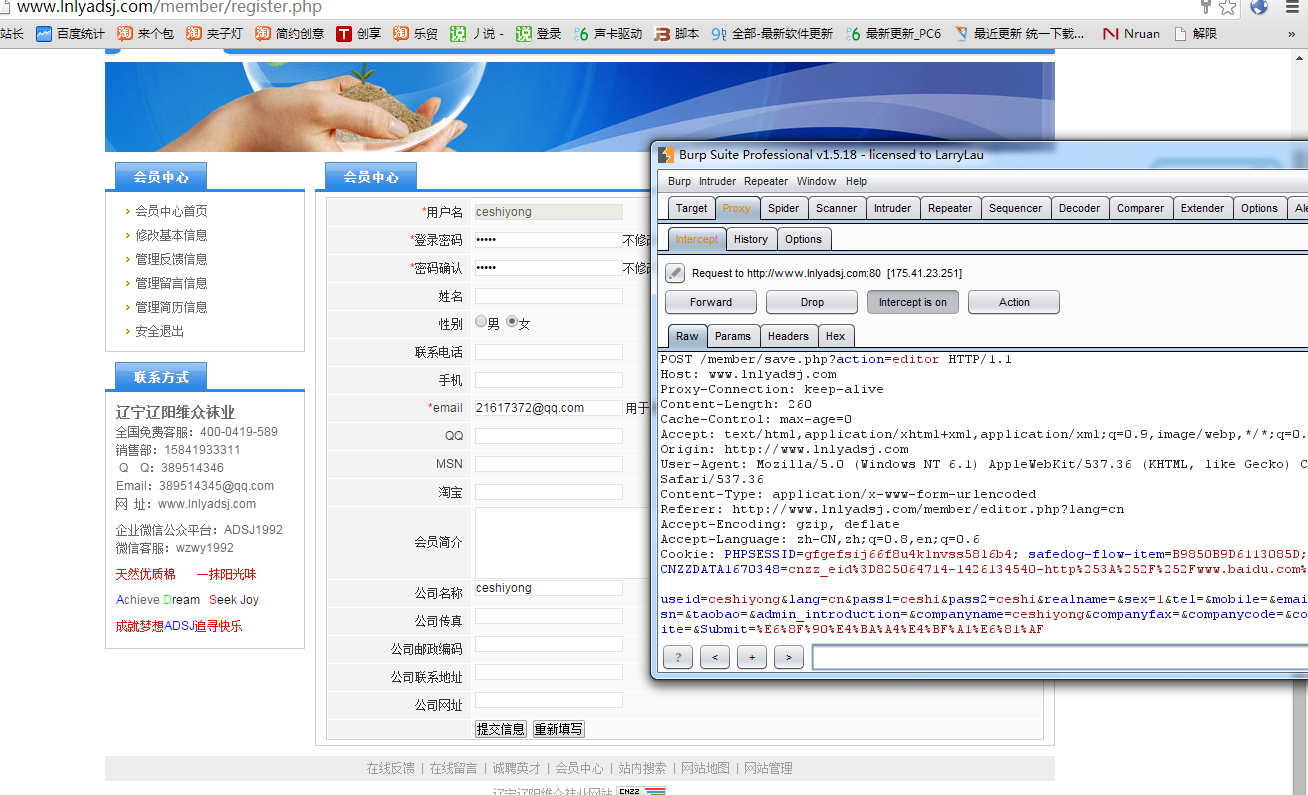Screen dimensions: 1308x795
Task: Open the Nruan bookmark
Action: point(1131,34)
